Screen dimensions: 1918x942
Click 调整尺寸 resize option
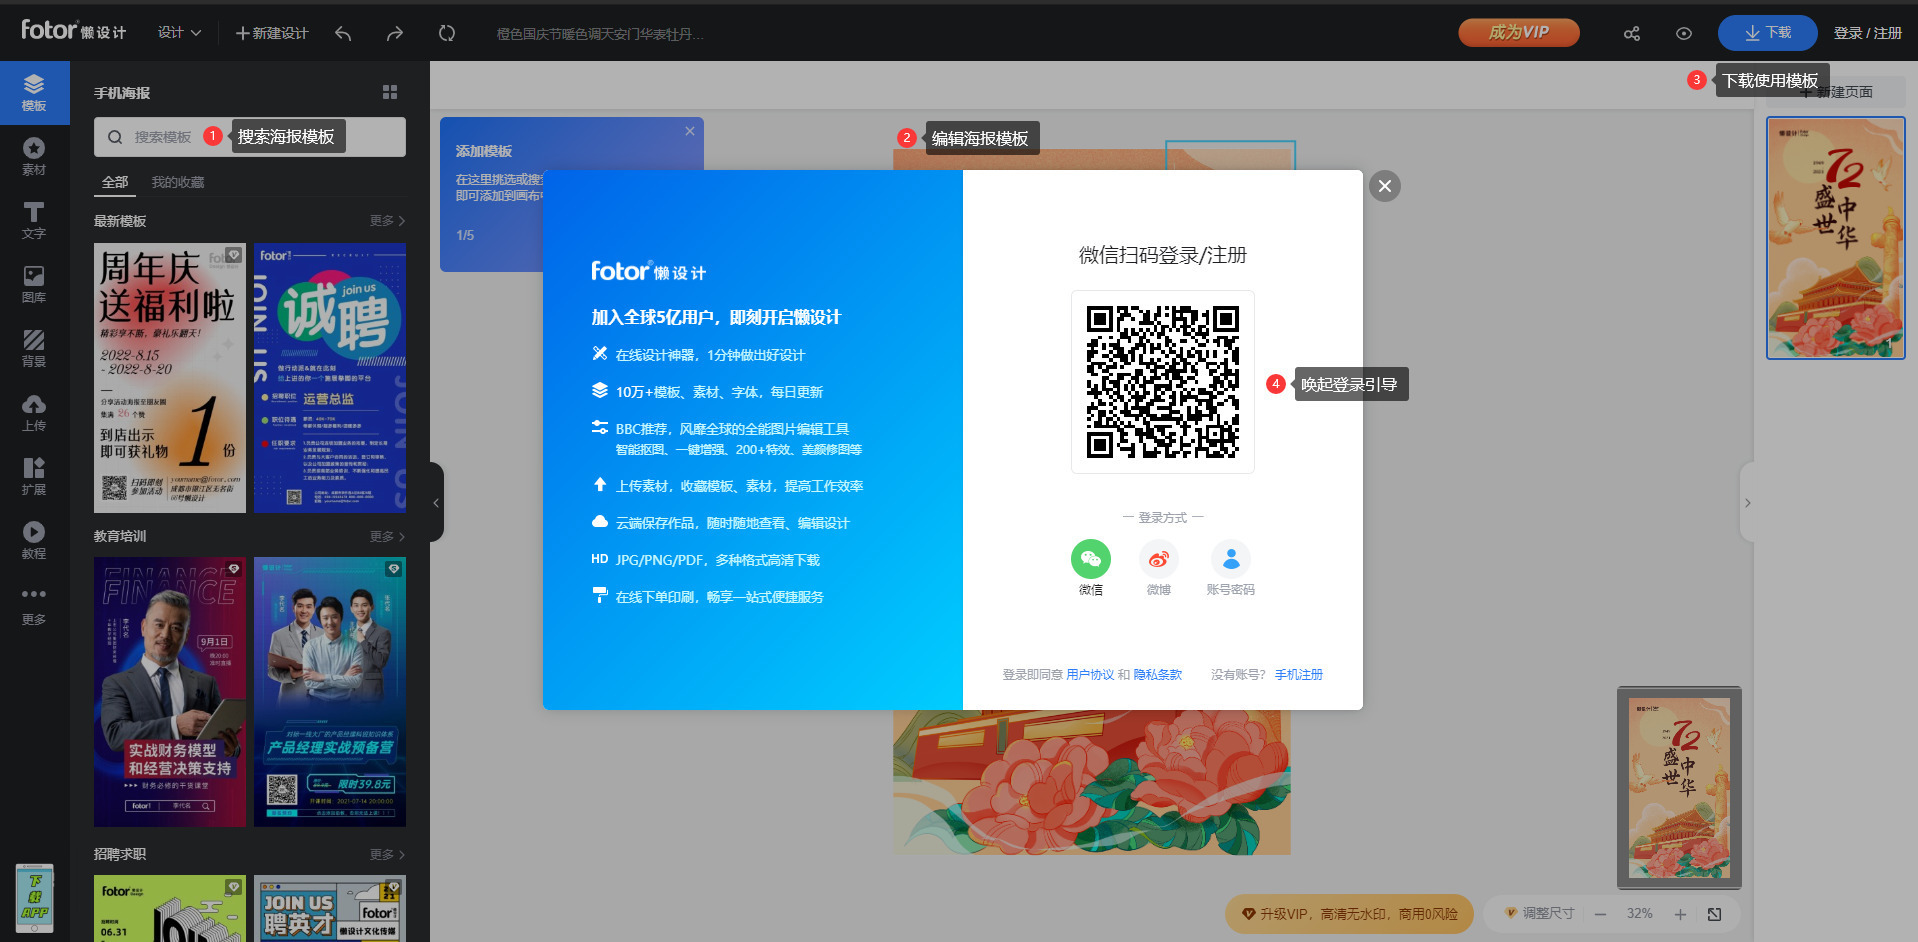point(1539,914)
